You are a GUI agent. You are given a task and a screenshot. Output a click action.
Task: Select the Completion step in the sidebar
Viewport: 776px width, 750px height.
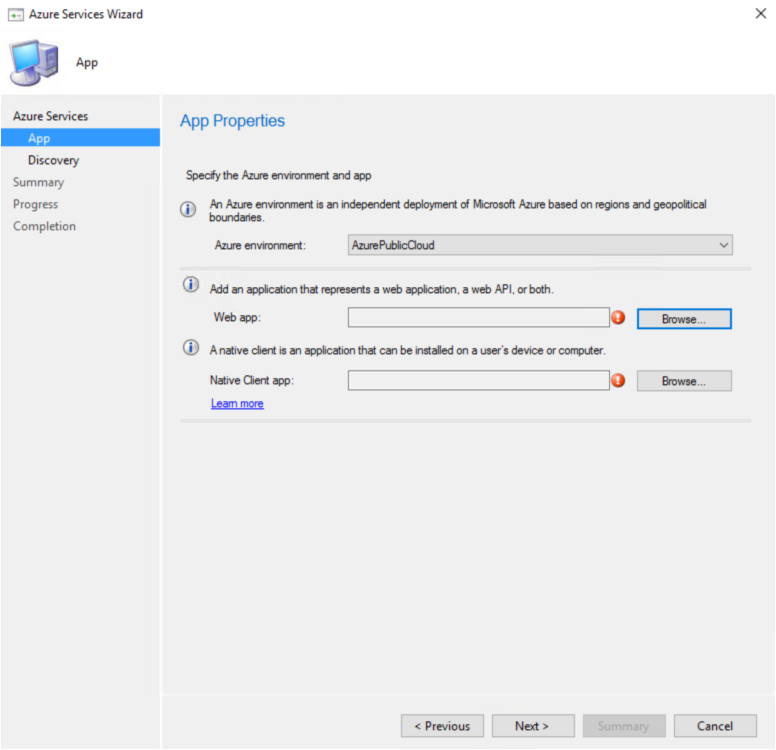[45, 226]
